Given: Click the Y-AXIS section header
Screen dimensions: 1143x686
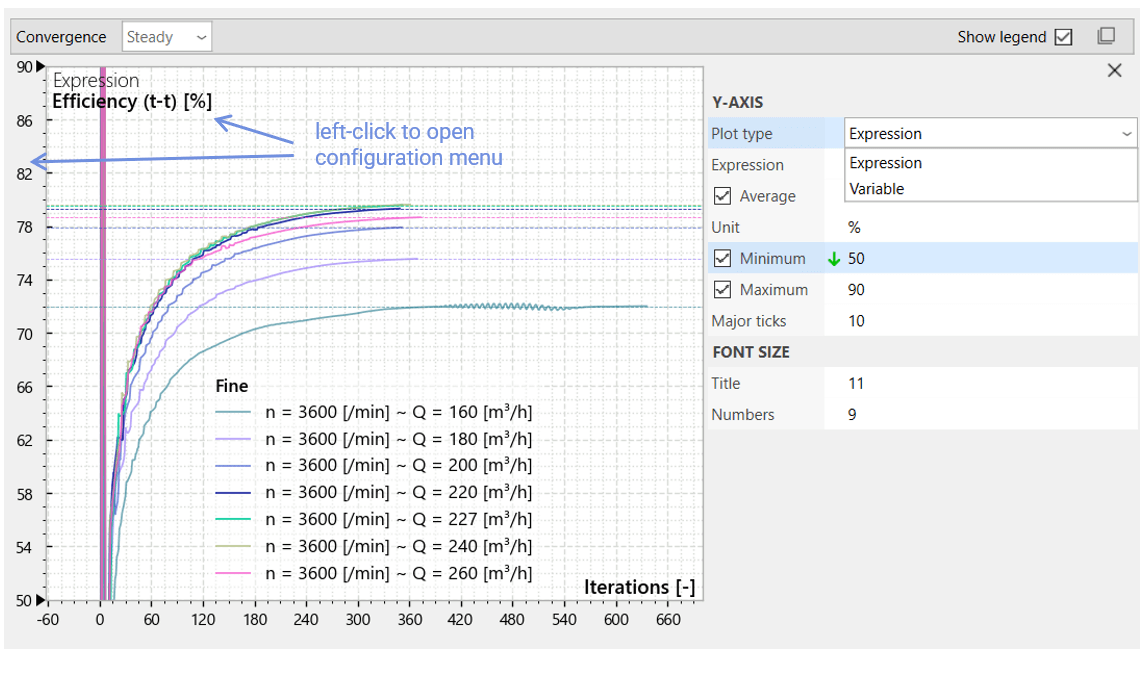Looking at the screenshot, I should (738, 102).
